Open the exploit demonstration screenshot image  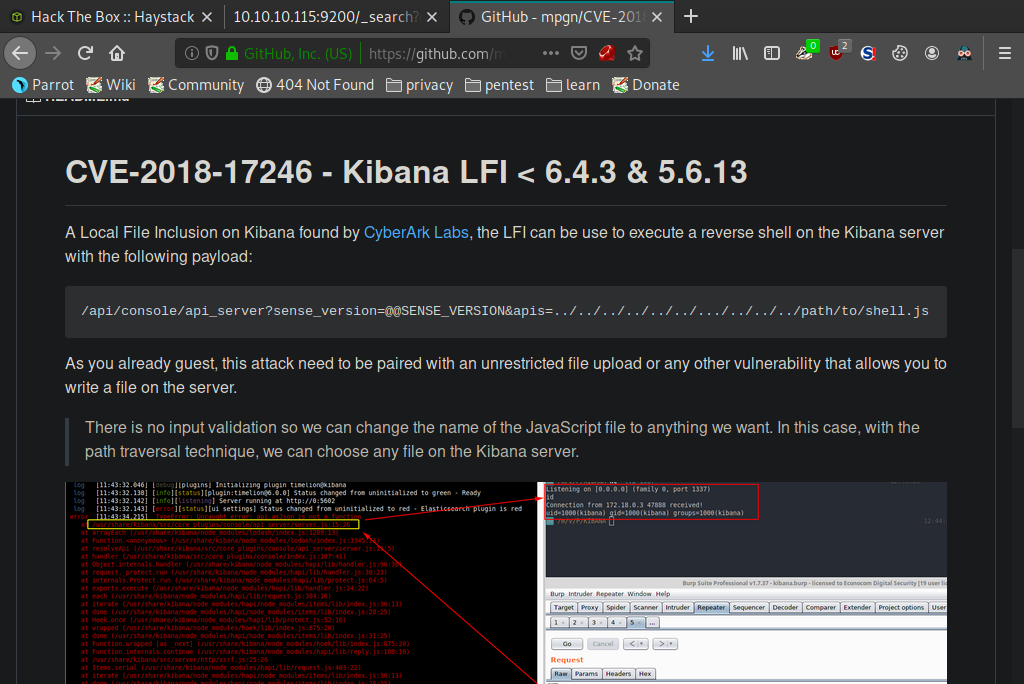coord(505,583)
